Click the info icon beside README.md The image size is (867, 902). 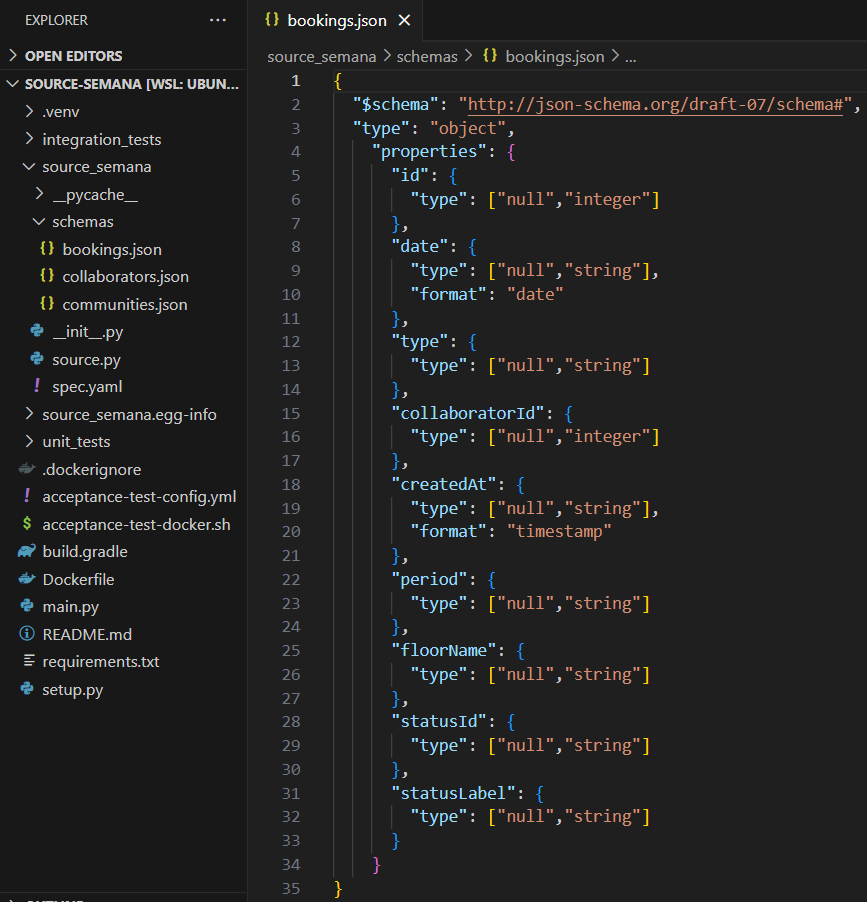(27, 634)
